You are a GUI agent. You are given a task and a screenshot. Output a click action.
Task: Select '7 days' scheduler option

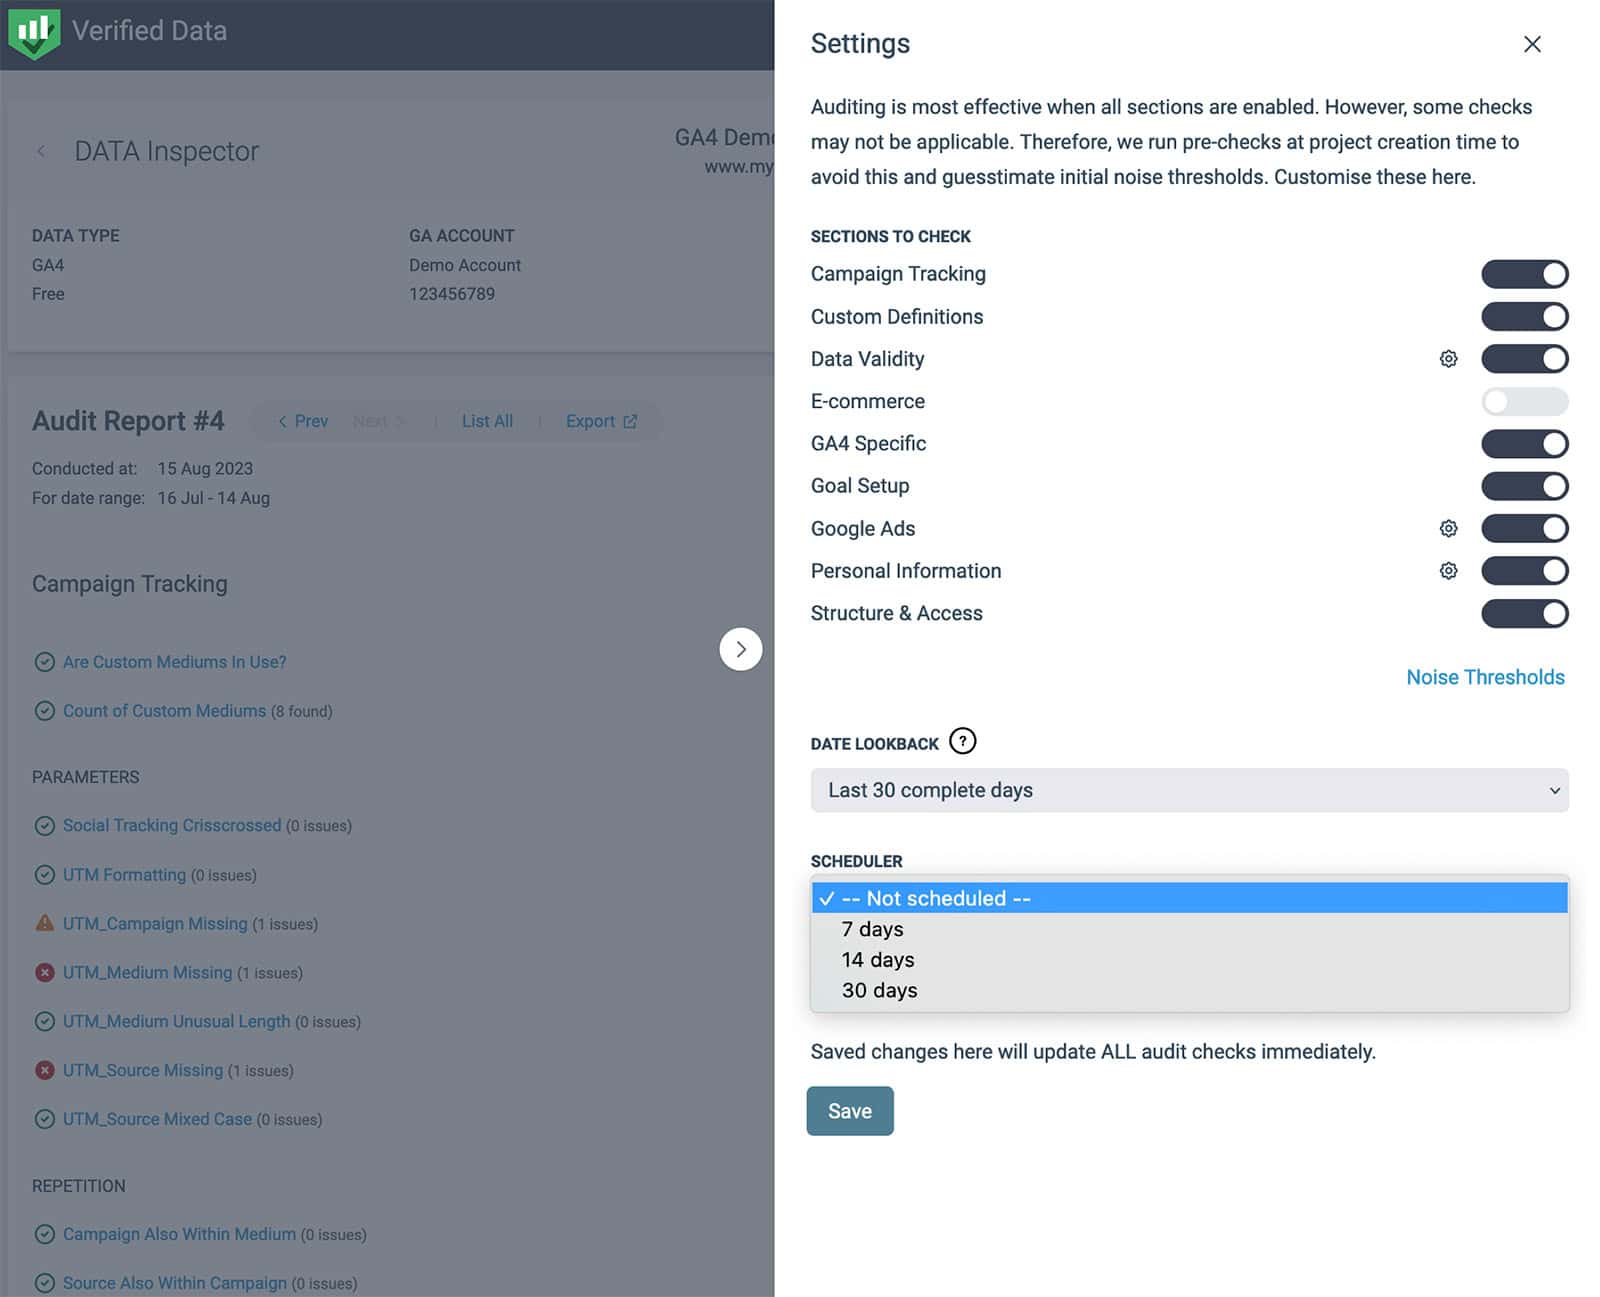coord(1189,929)
